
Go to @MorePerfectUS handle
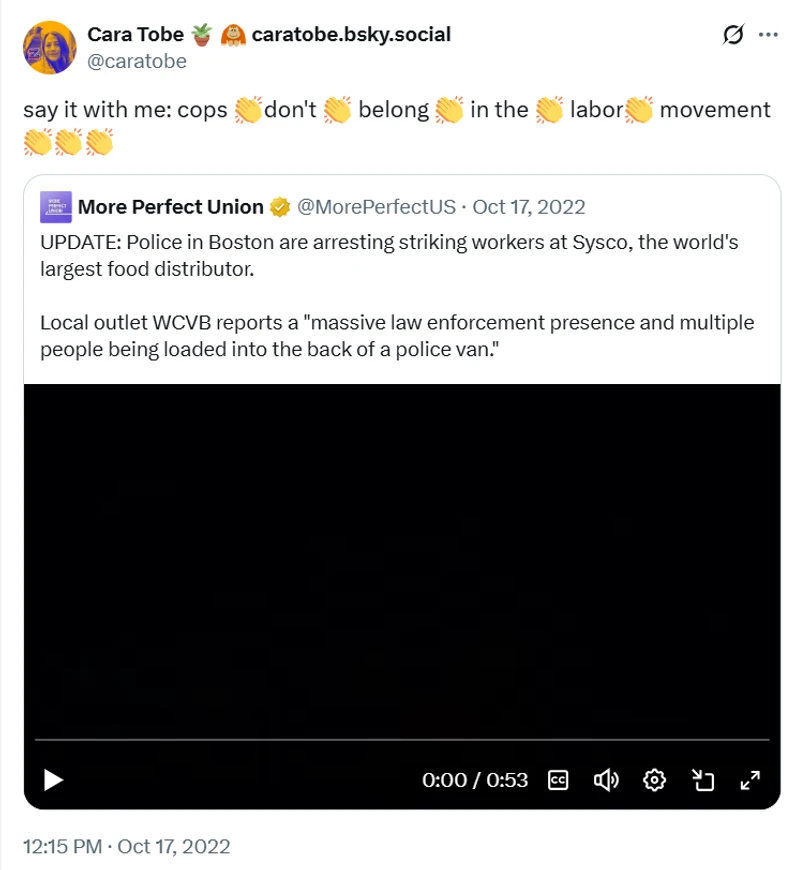tap(377, 207)
